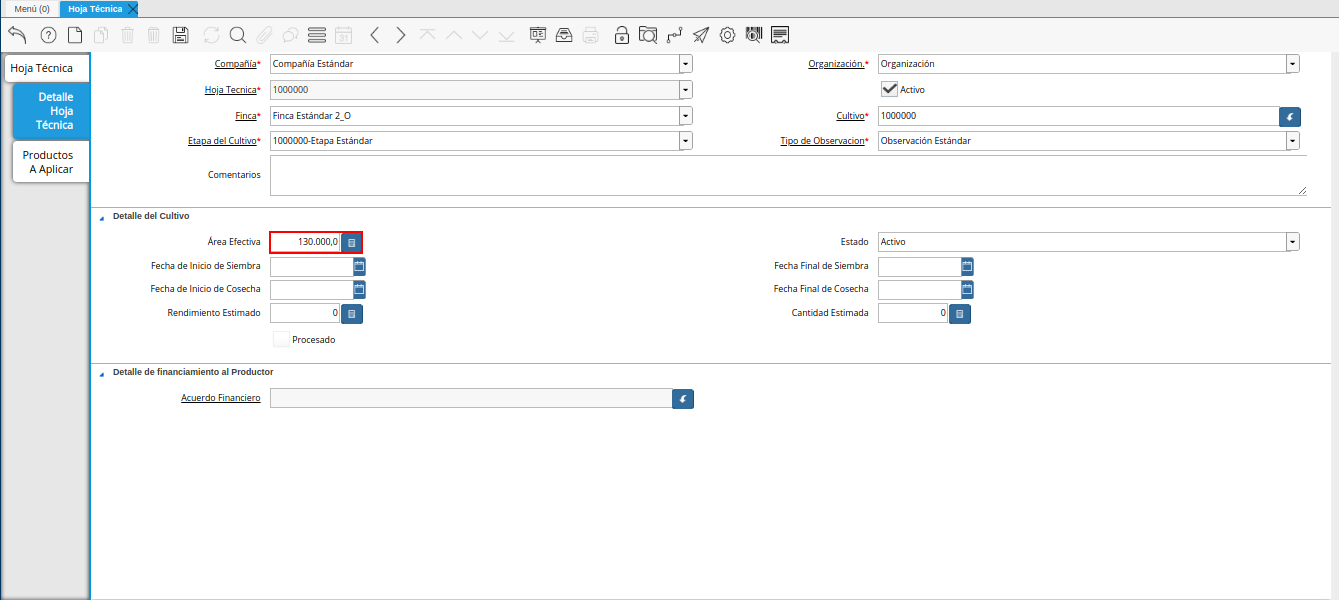The width and height of the screenshot is (1339, 600).
Task: Save the record with the floppy disk icon
Action: tap(180, 35)
